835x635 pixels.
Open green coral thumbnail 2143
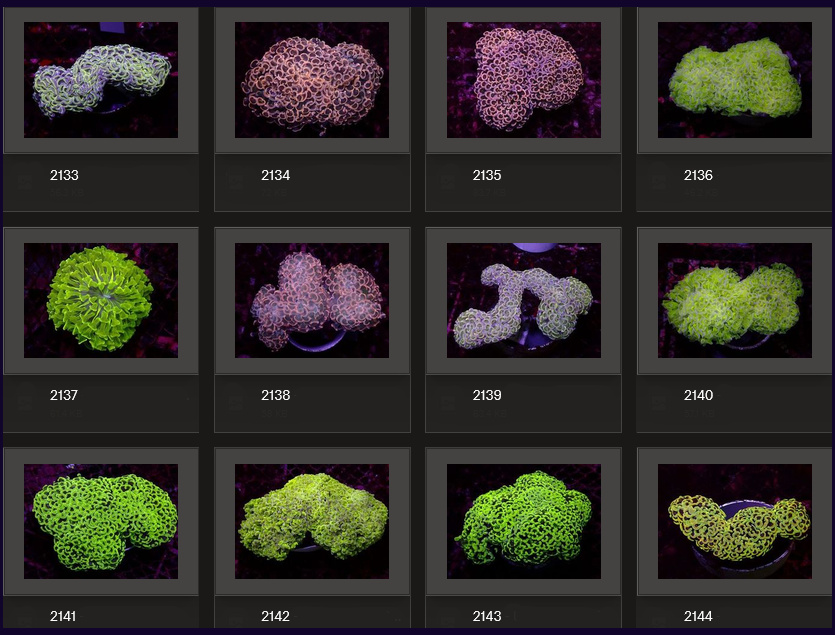pyautogui.click(x=523, y=522)
